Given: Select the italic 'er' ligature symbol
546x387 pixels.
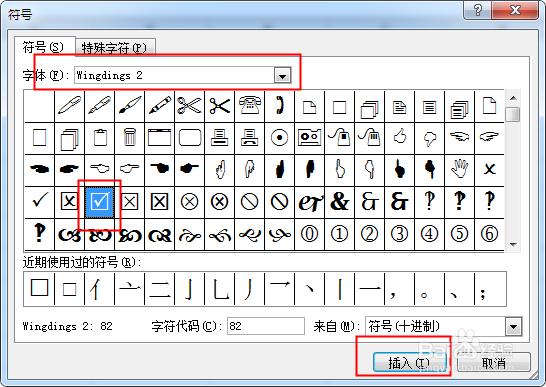Looking at the screenshot, I should coord(310,202).
